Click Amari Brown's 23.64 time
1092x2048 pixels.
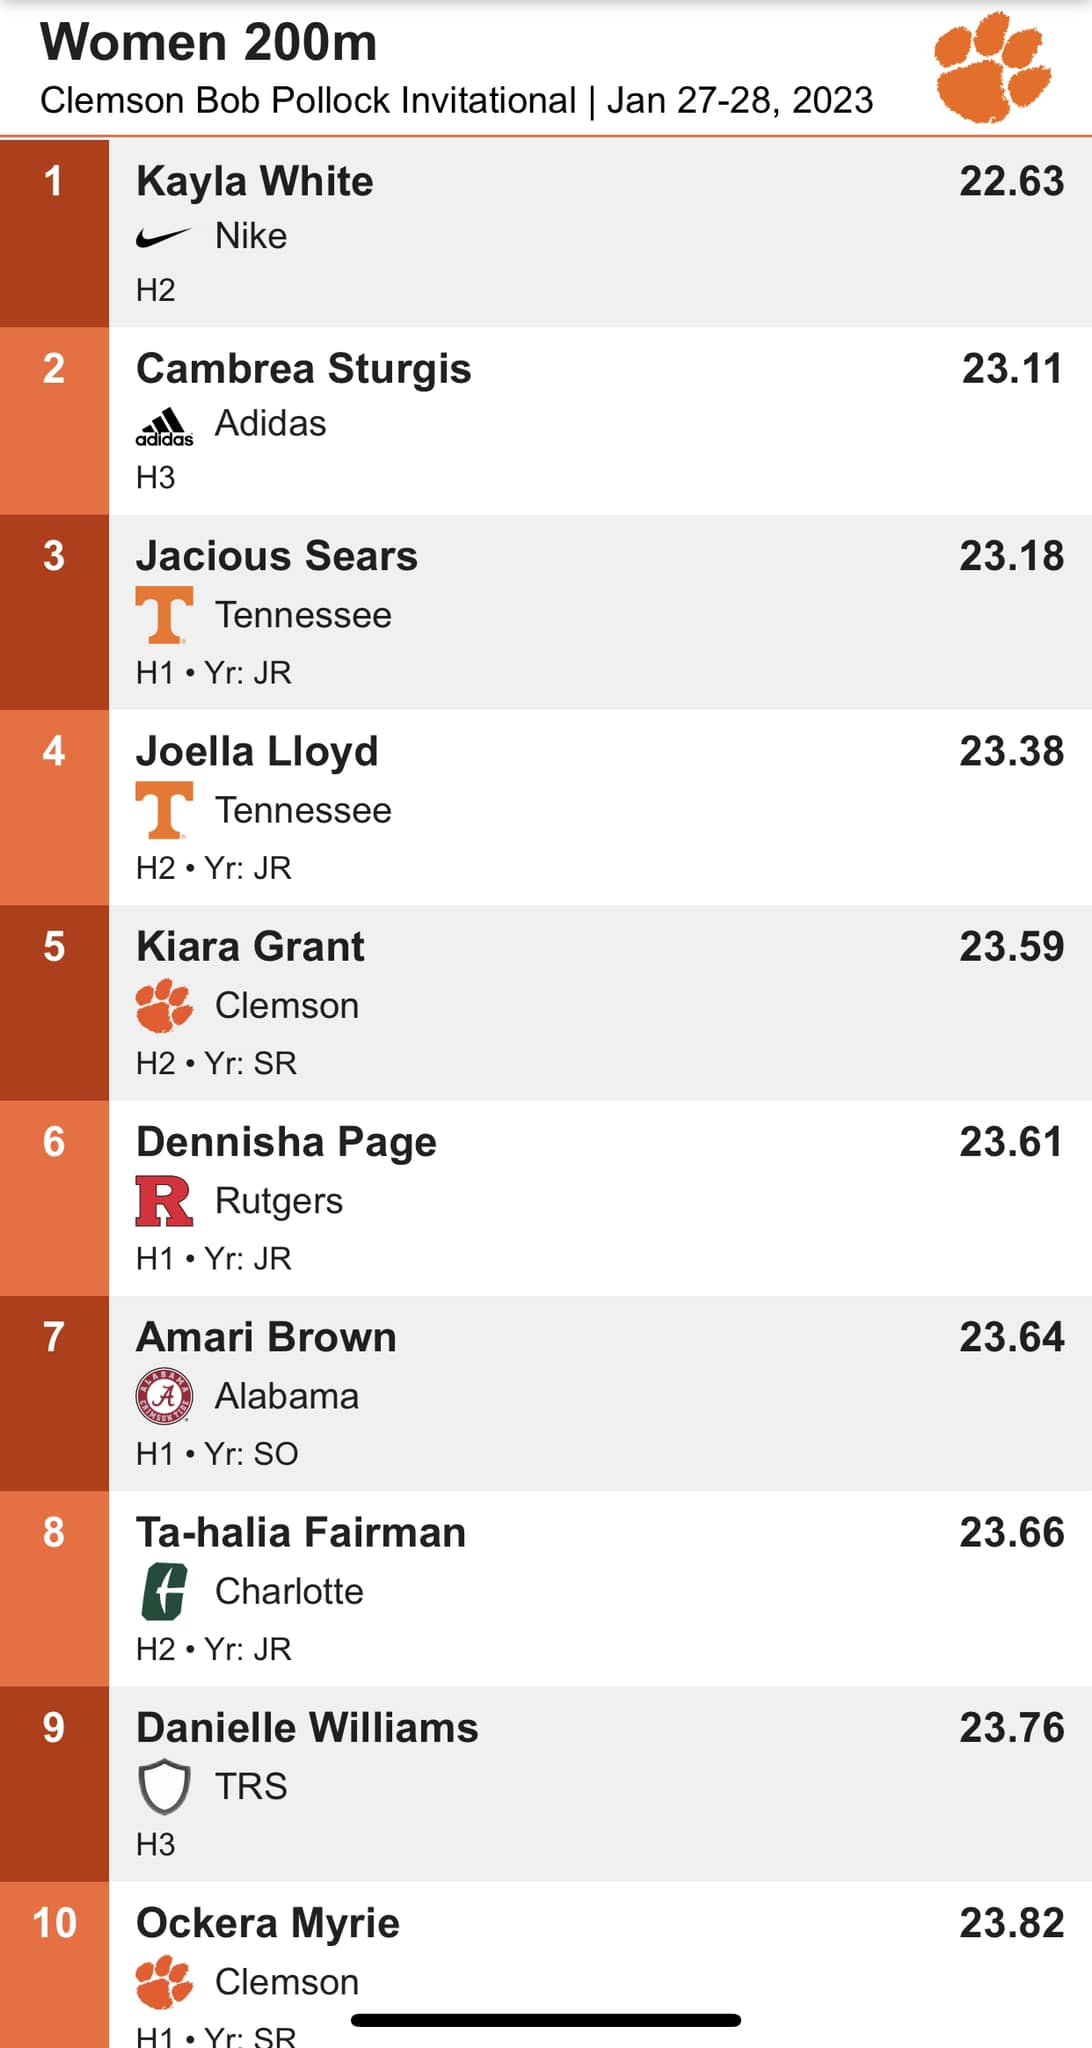tap(1012, 1337)
